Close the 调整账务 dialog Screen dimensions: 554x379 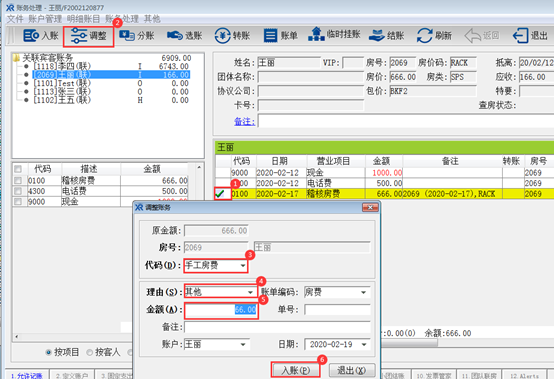370,207
